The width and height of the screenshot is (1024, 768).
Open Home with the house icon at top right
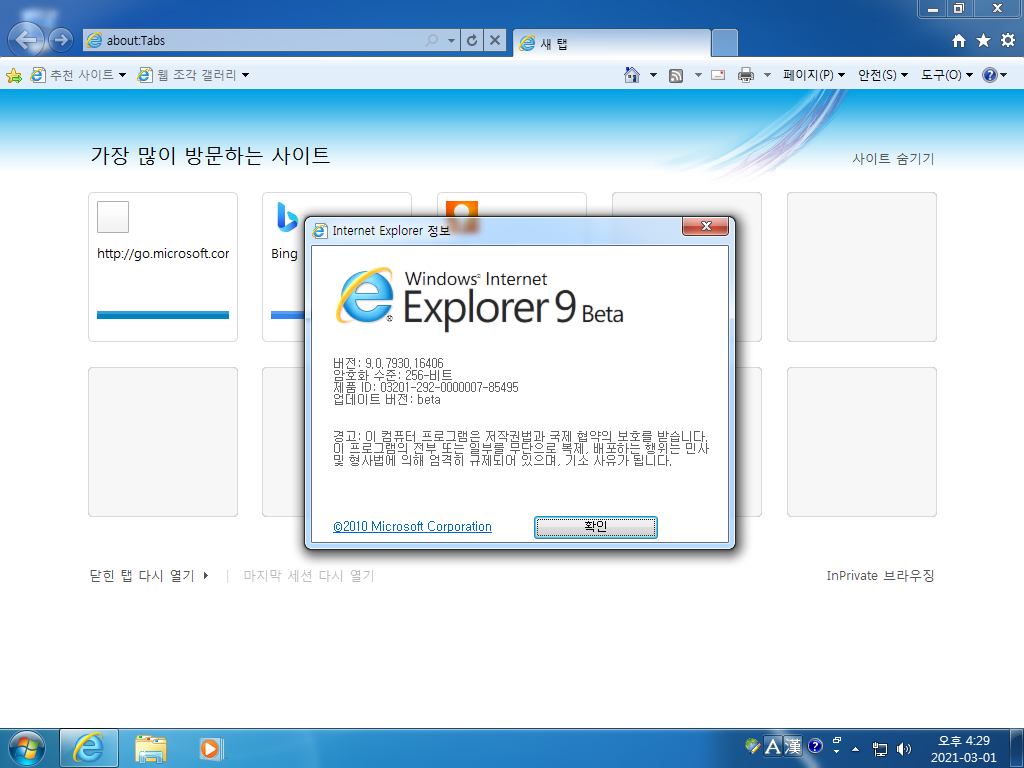tap(959, 40)
